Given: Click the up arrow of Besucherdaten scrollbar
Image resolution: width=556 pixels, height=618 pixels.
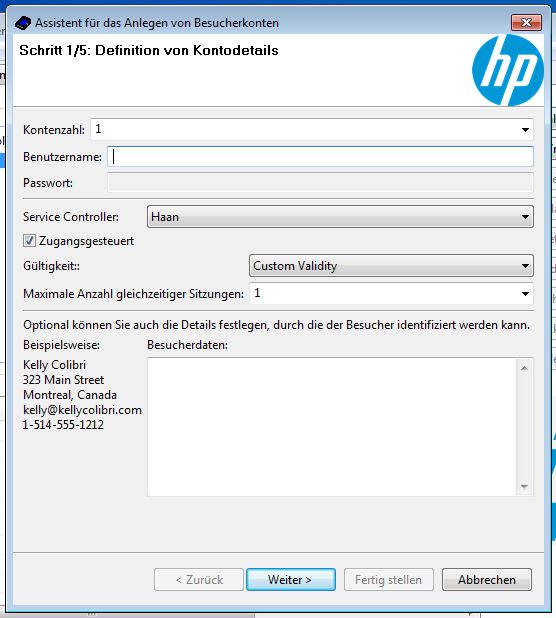Looking at the screenshot, I should [x=524, y=368].
